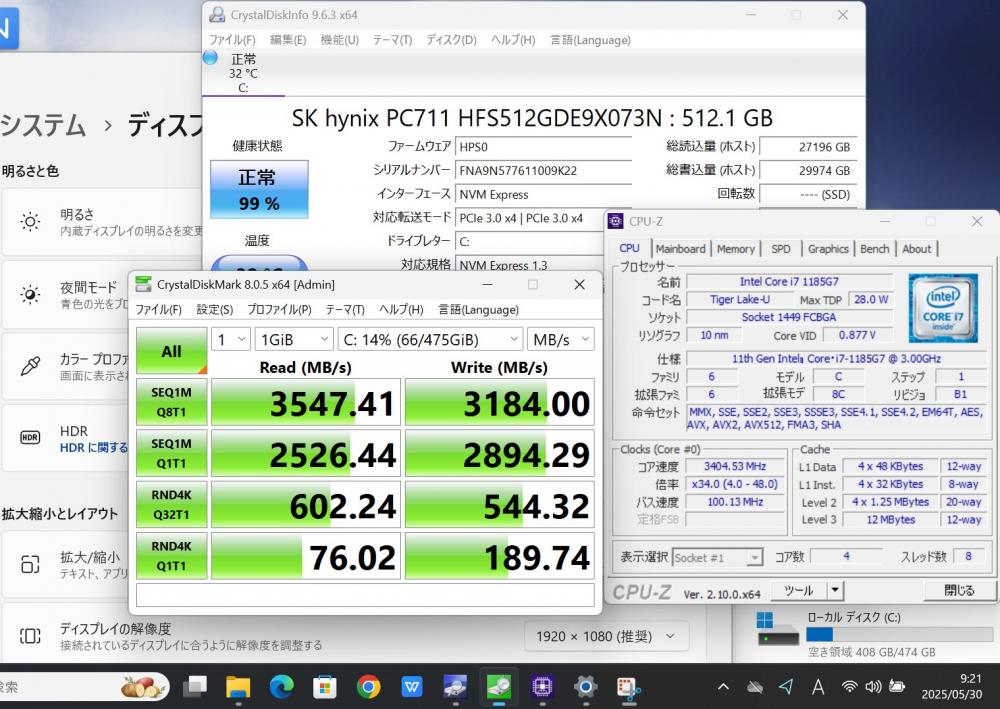Click the Intel Core i7 logo in CPU-Z
The width and height of the screenshot is (1000, 709).
pos(943,308)
